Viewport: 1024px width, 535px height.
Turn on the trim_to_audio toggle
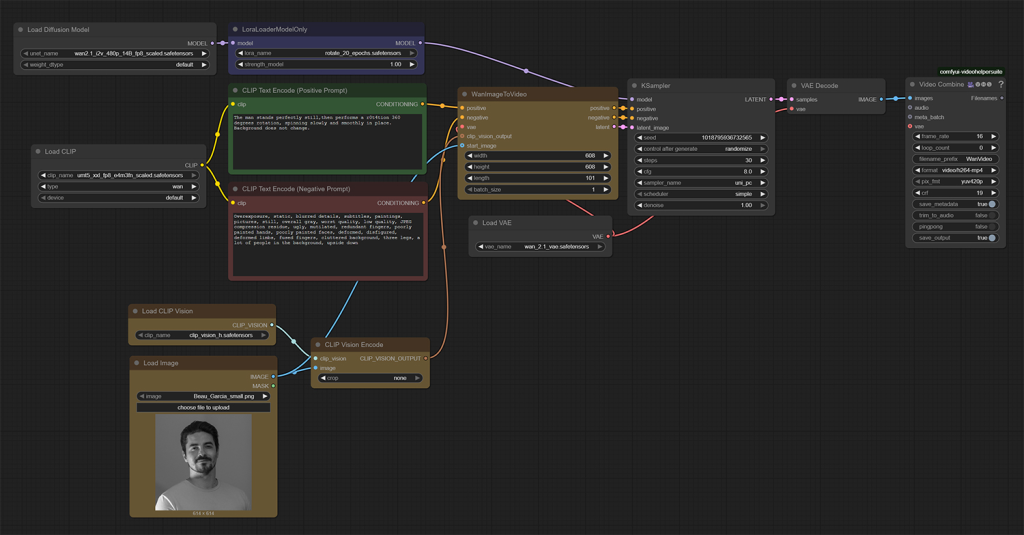tap(991, 215)
